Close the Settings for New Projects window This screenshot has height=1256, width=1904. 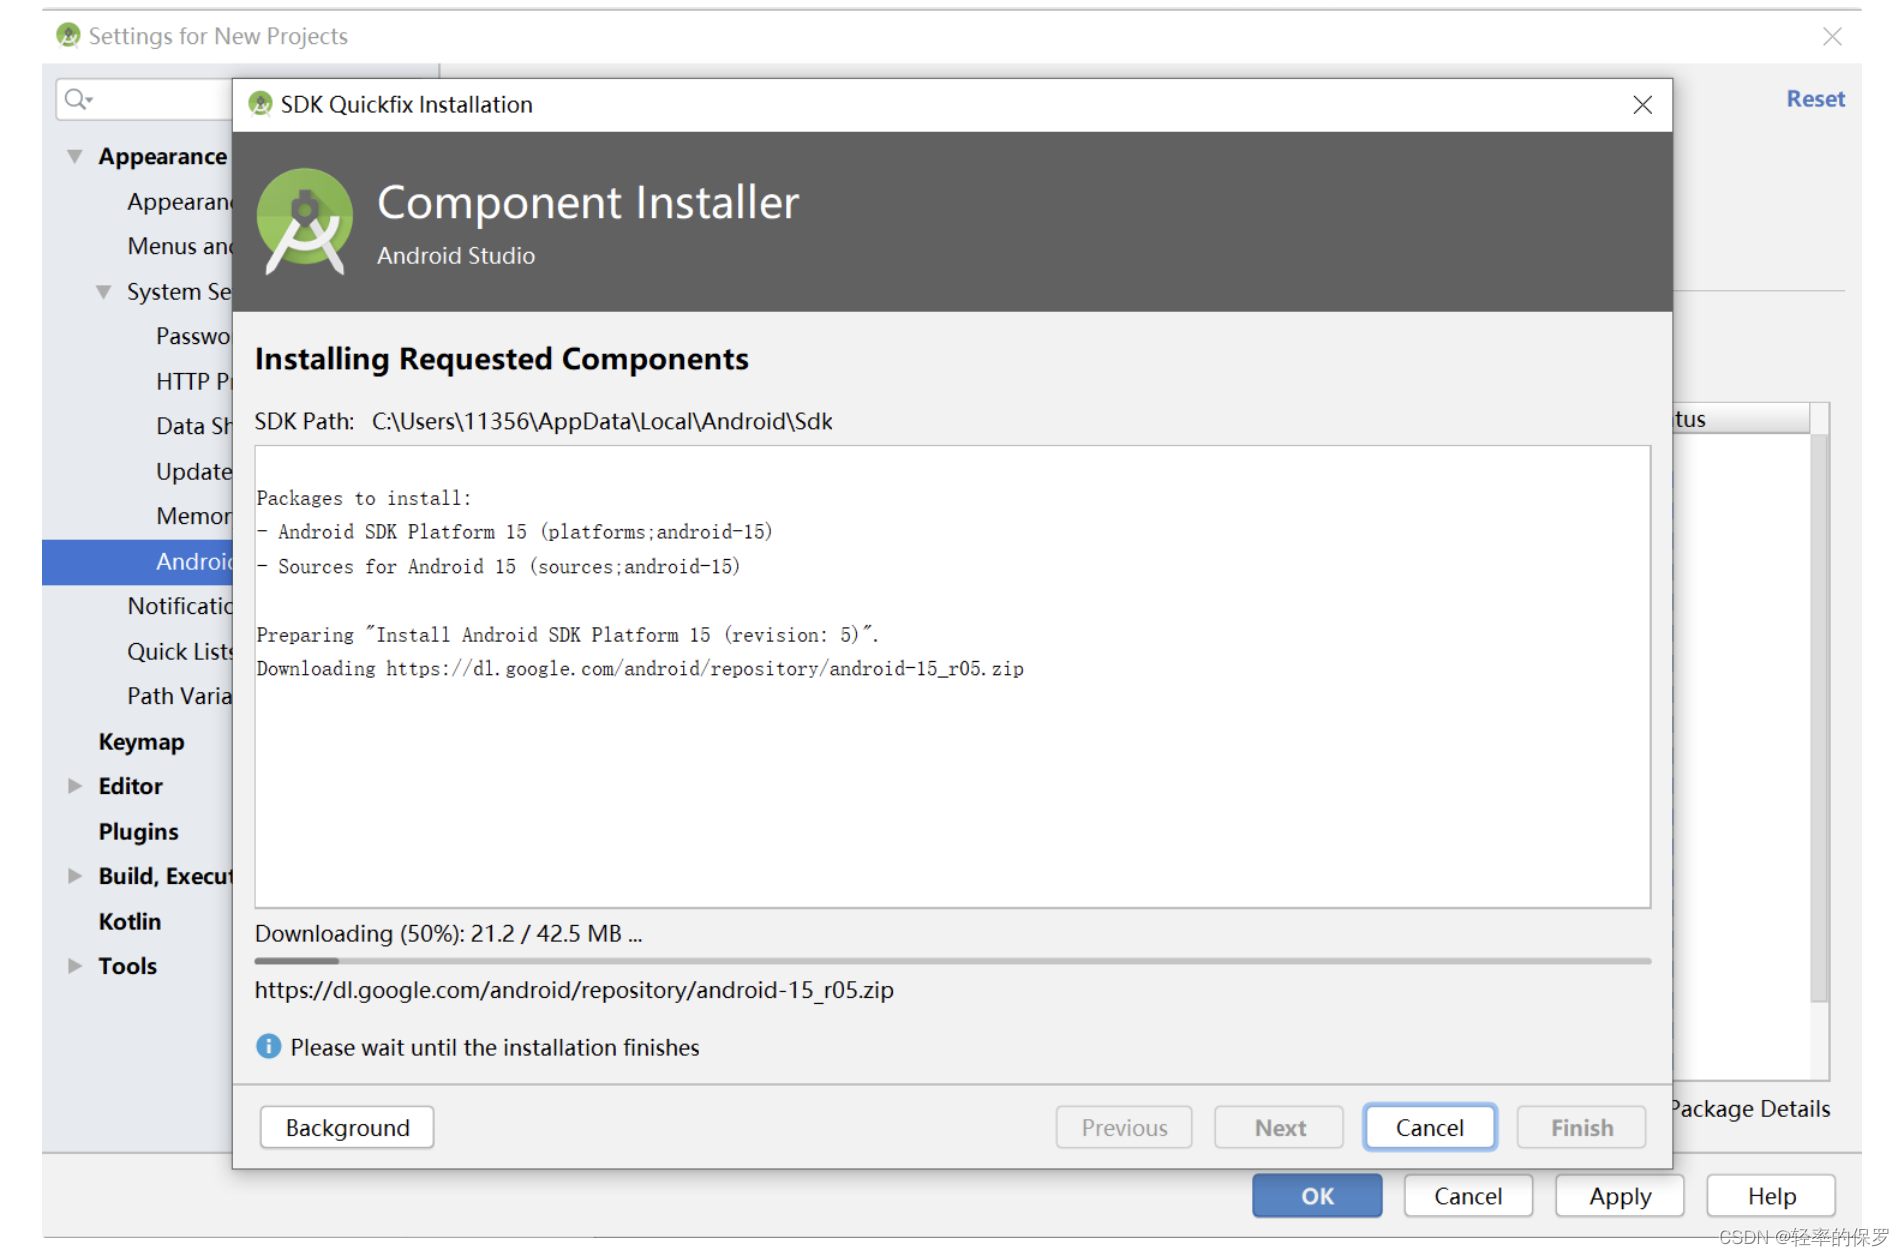pyautogui.click(x=1832, y=36)
